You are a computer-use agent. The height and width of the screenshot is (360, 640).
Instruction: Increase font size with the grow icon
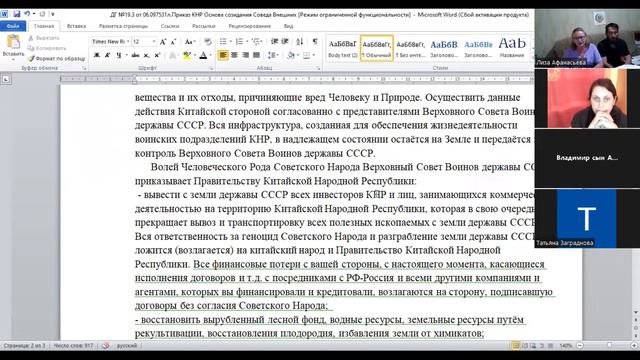(163, 42)
